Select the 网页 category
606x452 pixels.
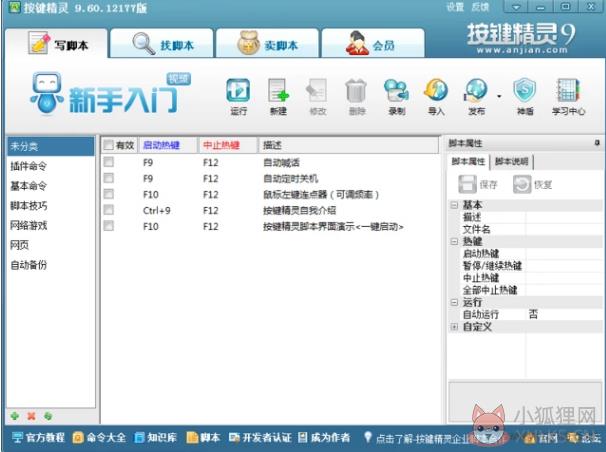[51, 245]
